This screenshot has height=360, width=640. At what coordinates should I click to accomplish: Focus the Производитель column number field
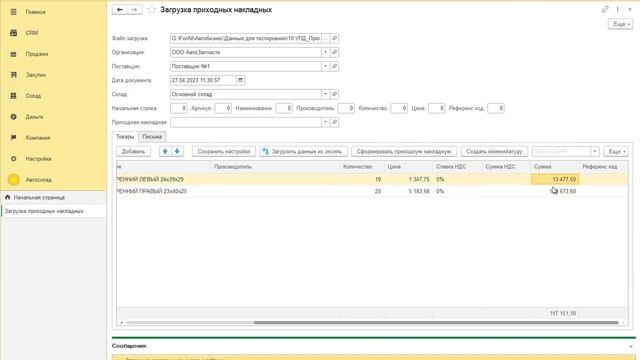346,108
